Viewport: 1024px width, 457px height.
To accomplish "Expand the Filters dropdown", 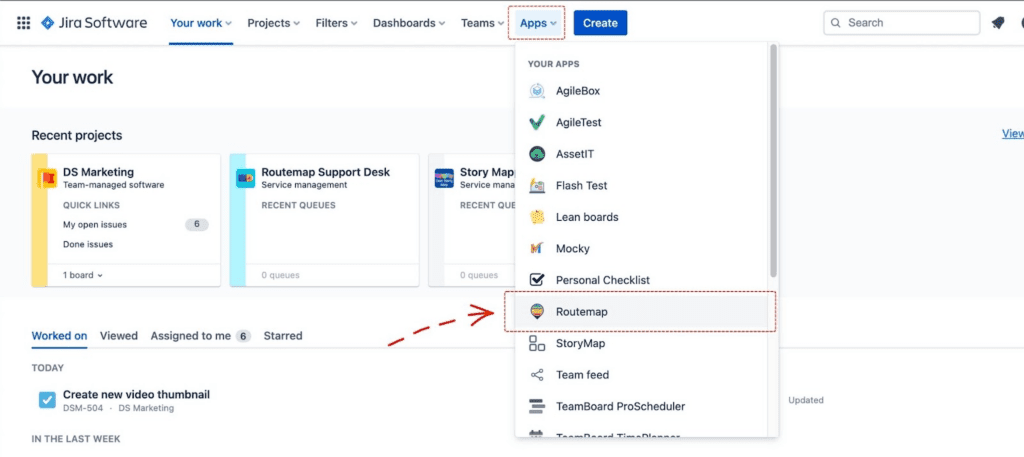I will [x=336, y=23].
